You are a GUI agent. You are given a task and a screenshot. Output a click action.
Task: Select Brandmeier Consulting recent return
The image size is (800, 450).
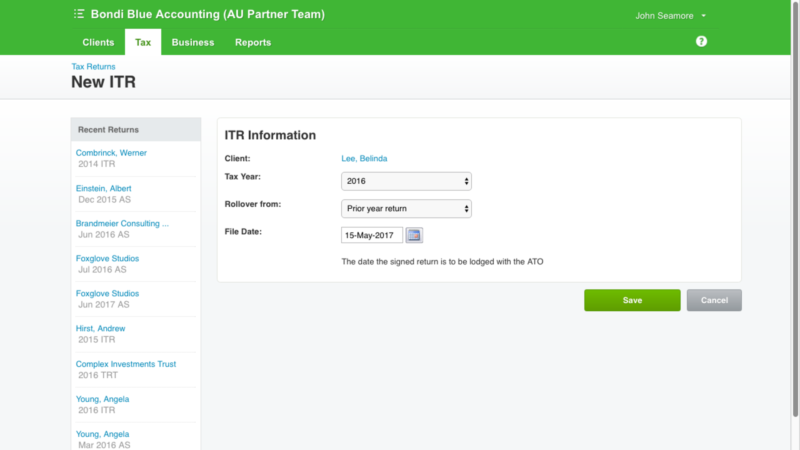point(122,223)
